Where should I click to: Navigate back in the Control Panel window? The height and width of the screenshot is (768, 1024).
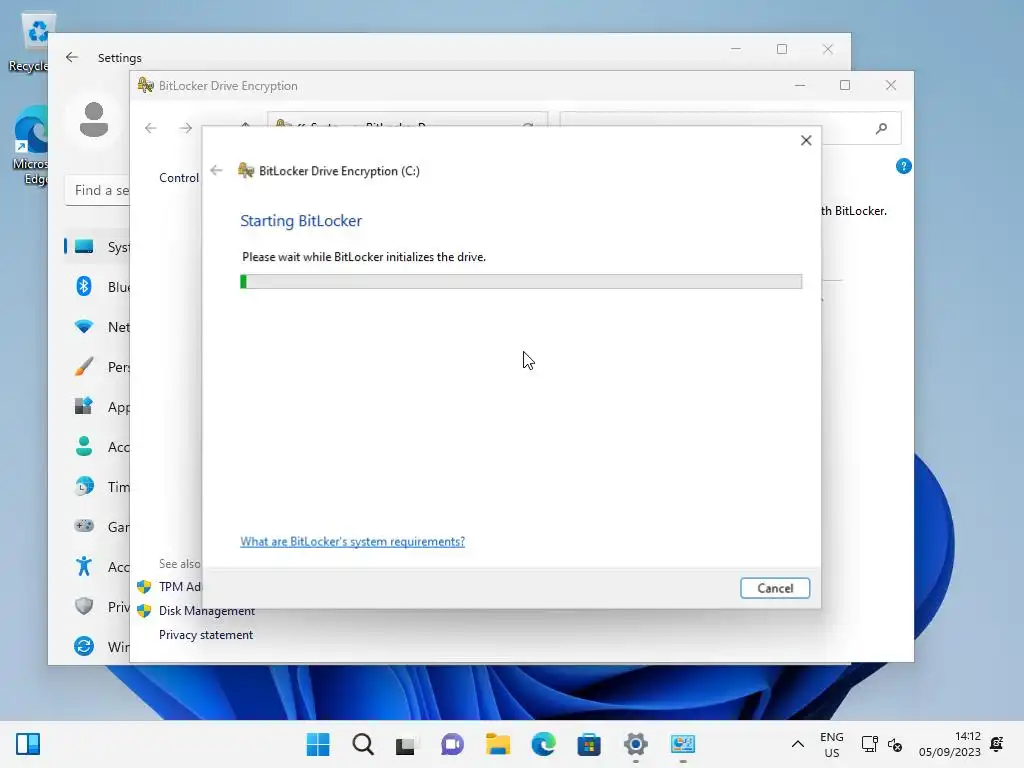151,128
